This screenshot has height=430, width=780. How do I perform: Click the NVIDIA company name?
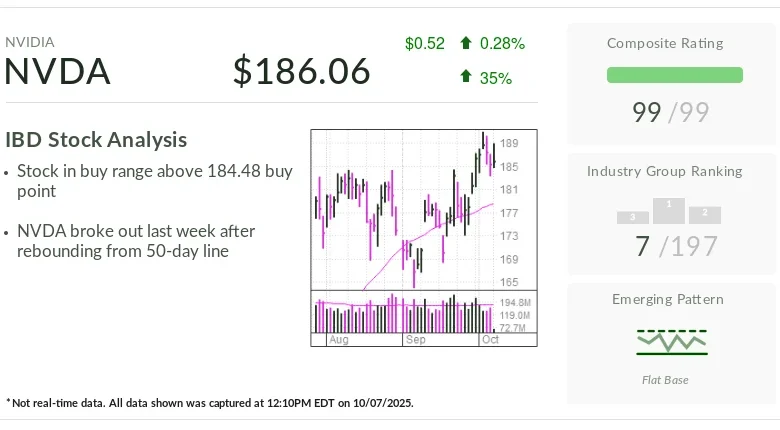[30, 42]
